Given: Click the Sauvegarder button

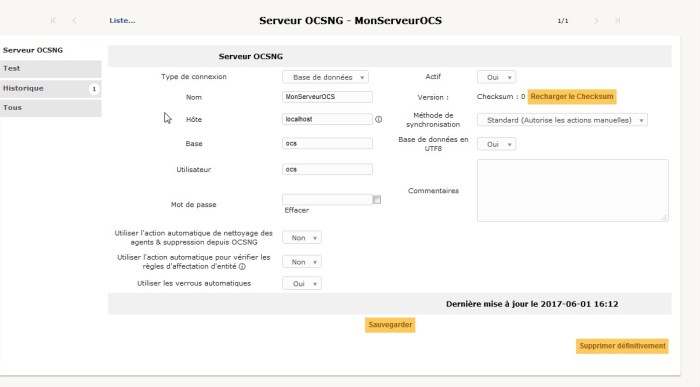Looking at the screenshot, I should click(390, 325).
